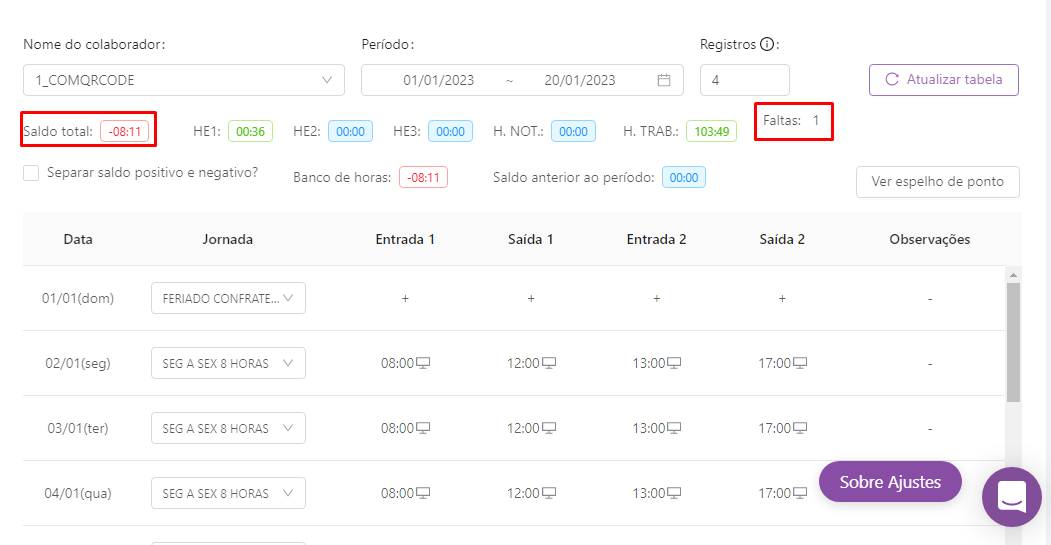Click monitor icon beside 12:00 on 03/01
1051x545 pixels.
coord(549,428)
